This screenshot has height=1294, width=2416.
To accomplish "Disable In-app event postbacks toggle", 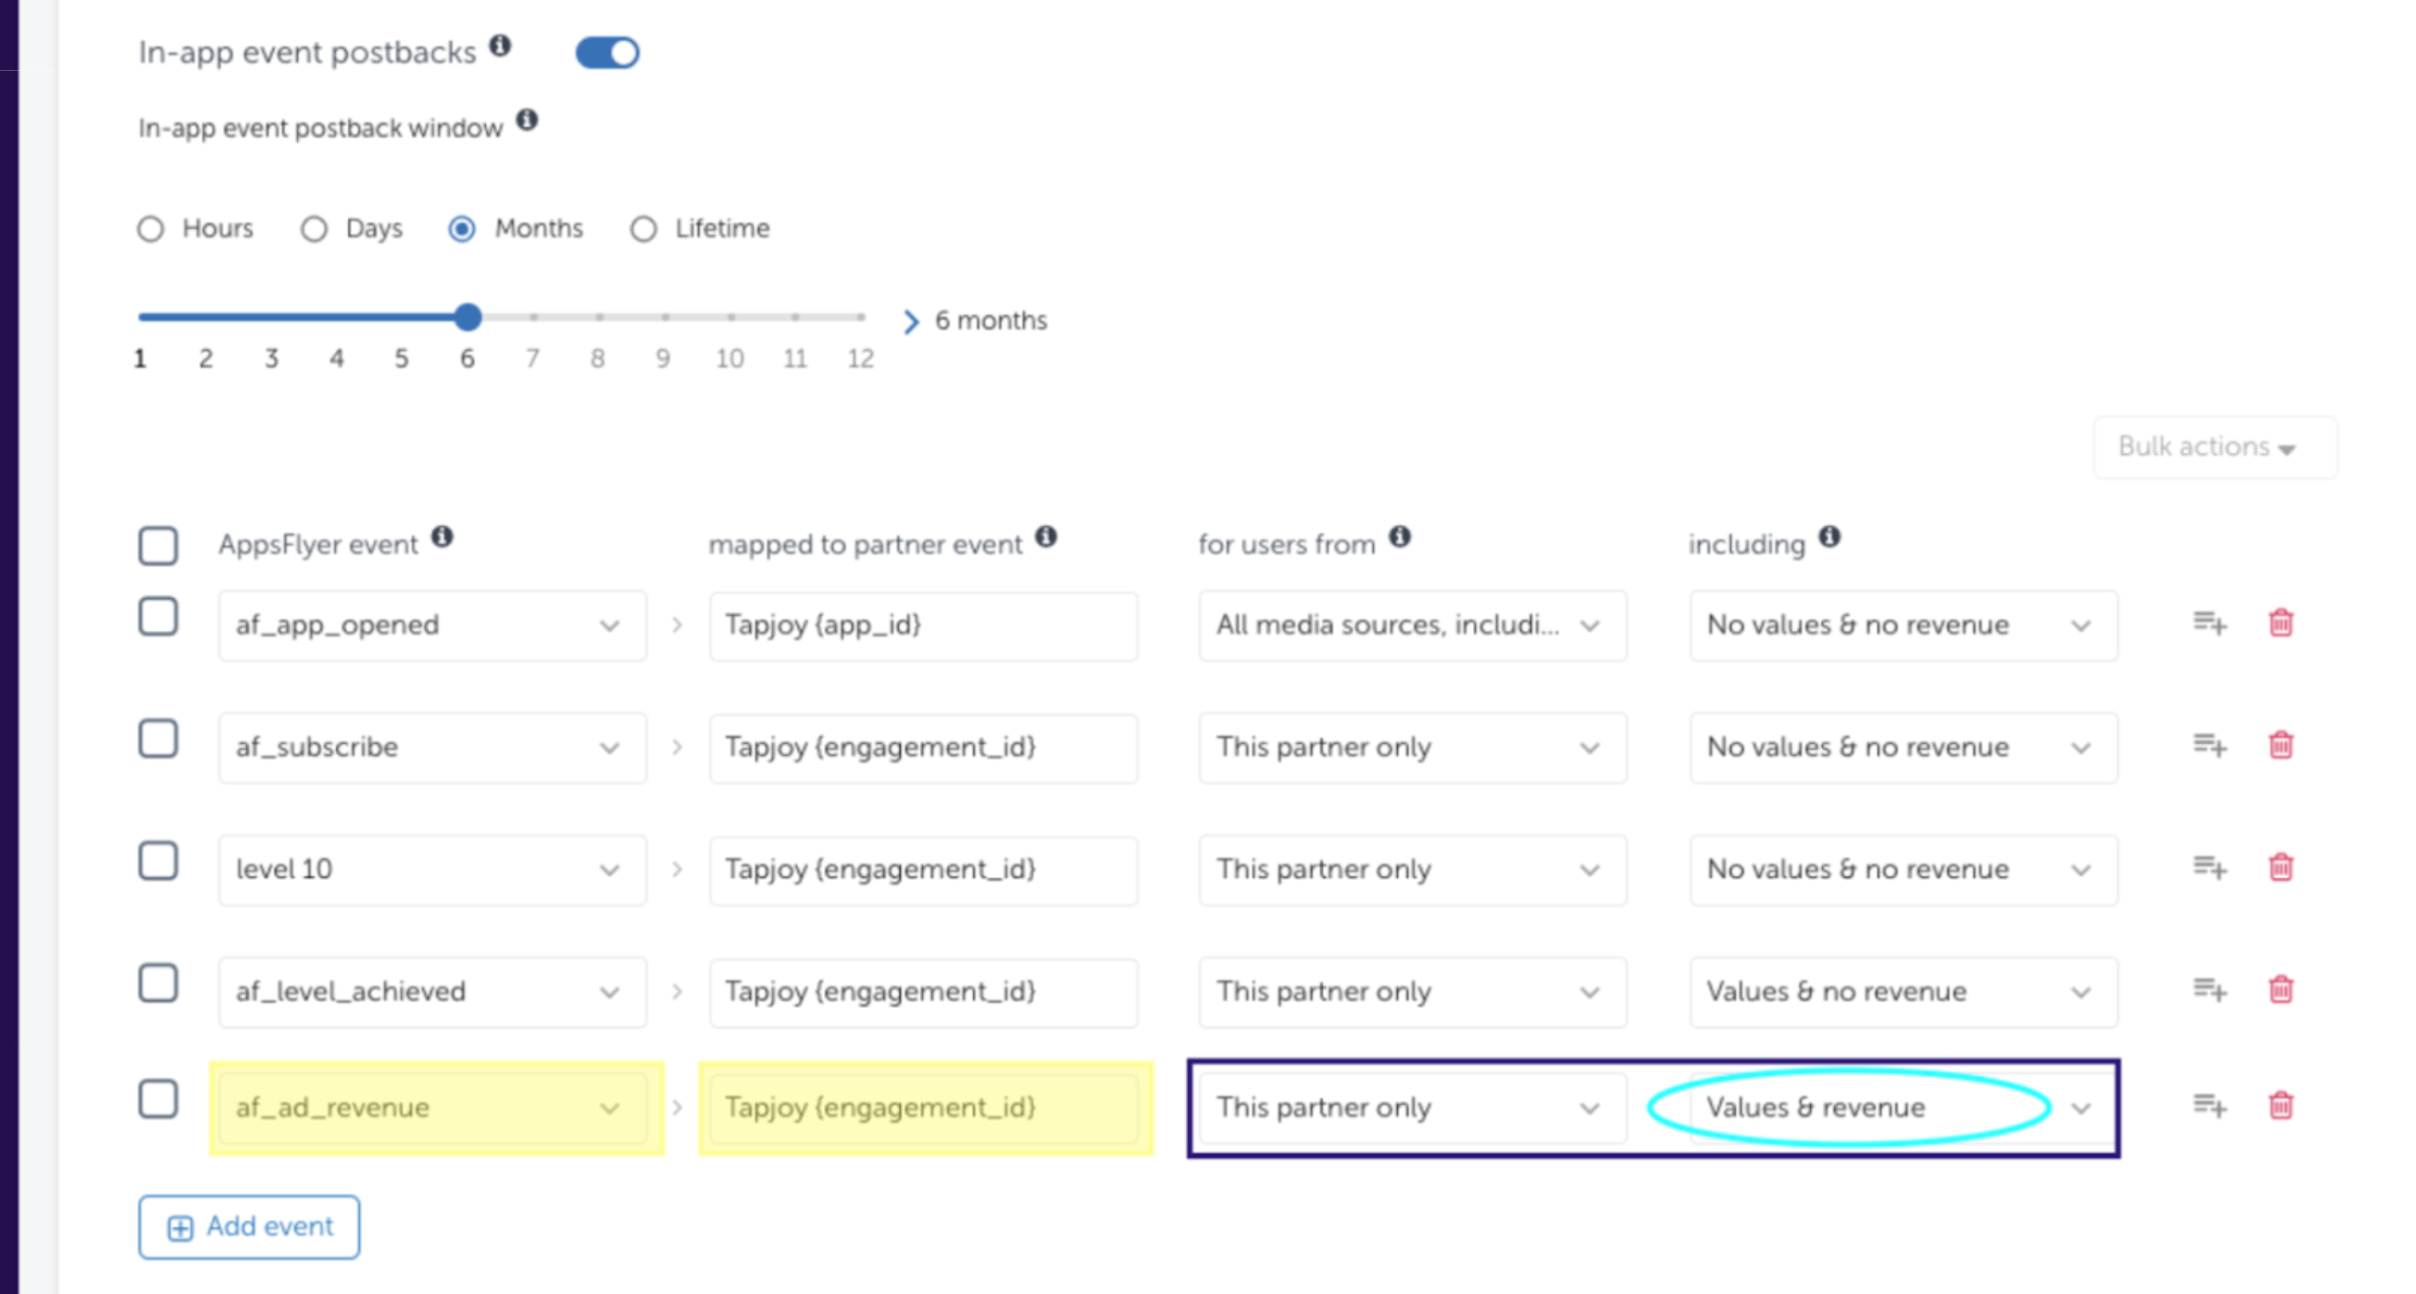I will 607,53.
